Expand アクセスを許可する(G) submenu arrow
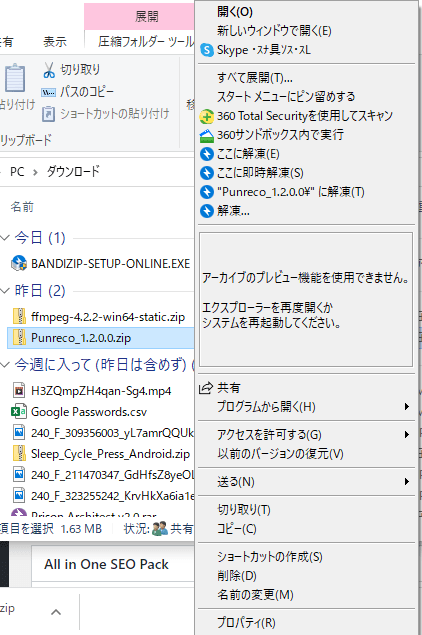Screen dimensions: 422x635 click(x=407, y=435)
